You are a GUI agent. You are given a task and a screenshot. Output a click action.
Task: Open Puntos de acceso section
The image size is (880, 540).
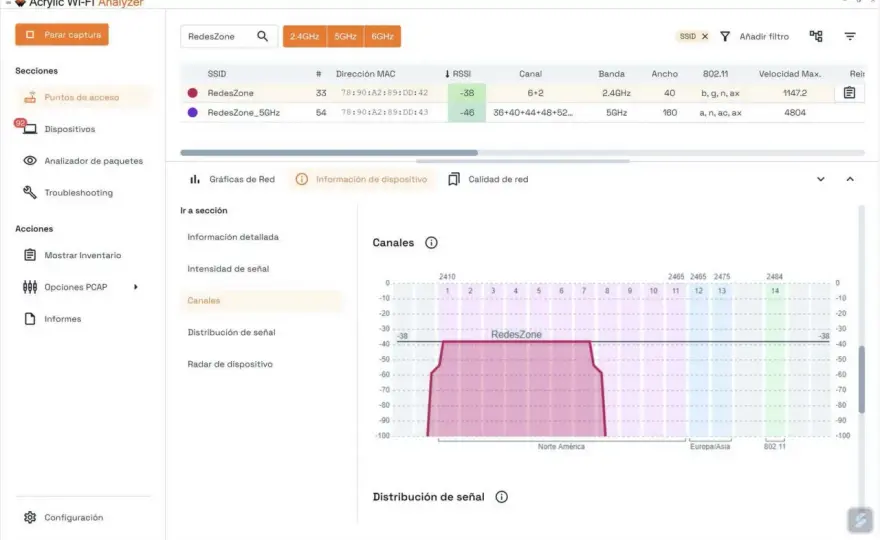click(x=82, y=97)
